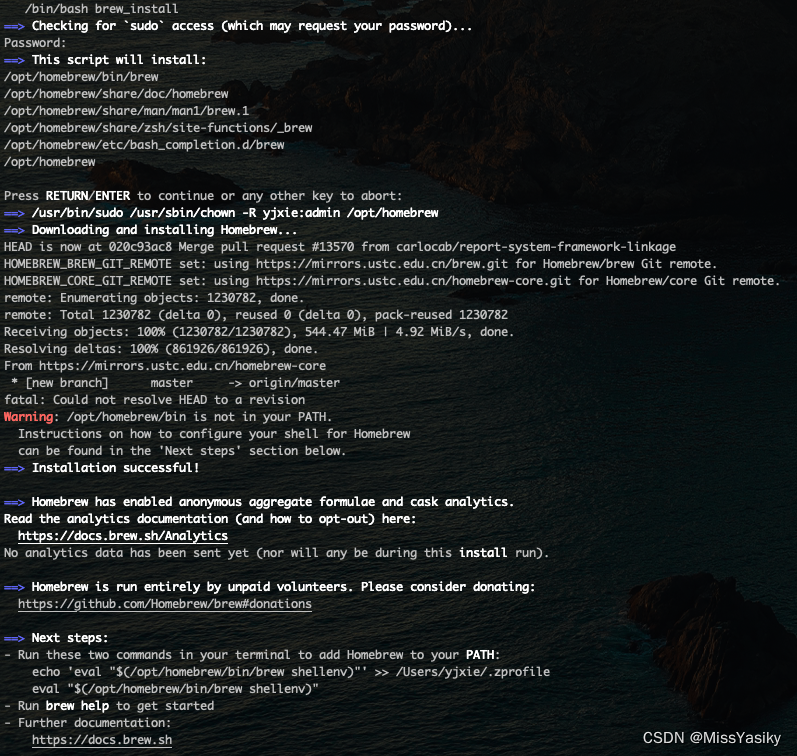Click the 'CSDN @MissYasiky' watermark

(712, 738)
